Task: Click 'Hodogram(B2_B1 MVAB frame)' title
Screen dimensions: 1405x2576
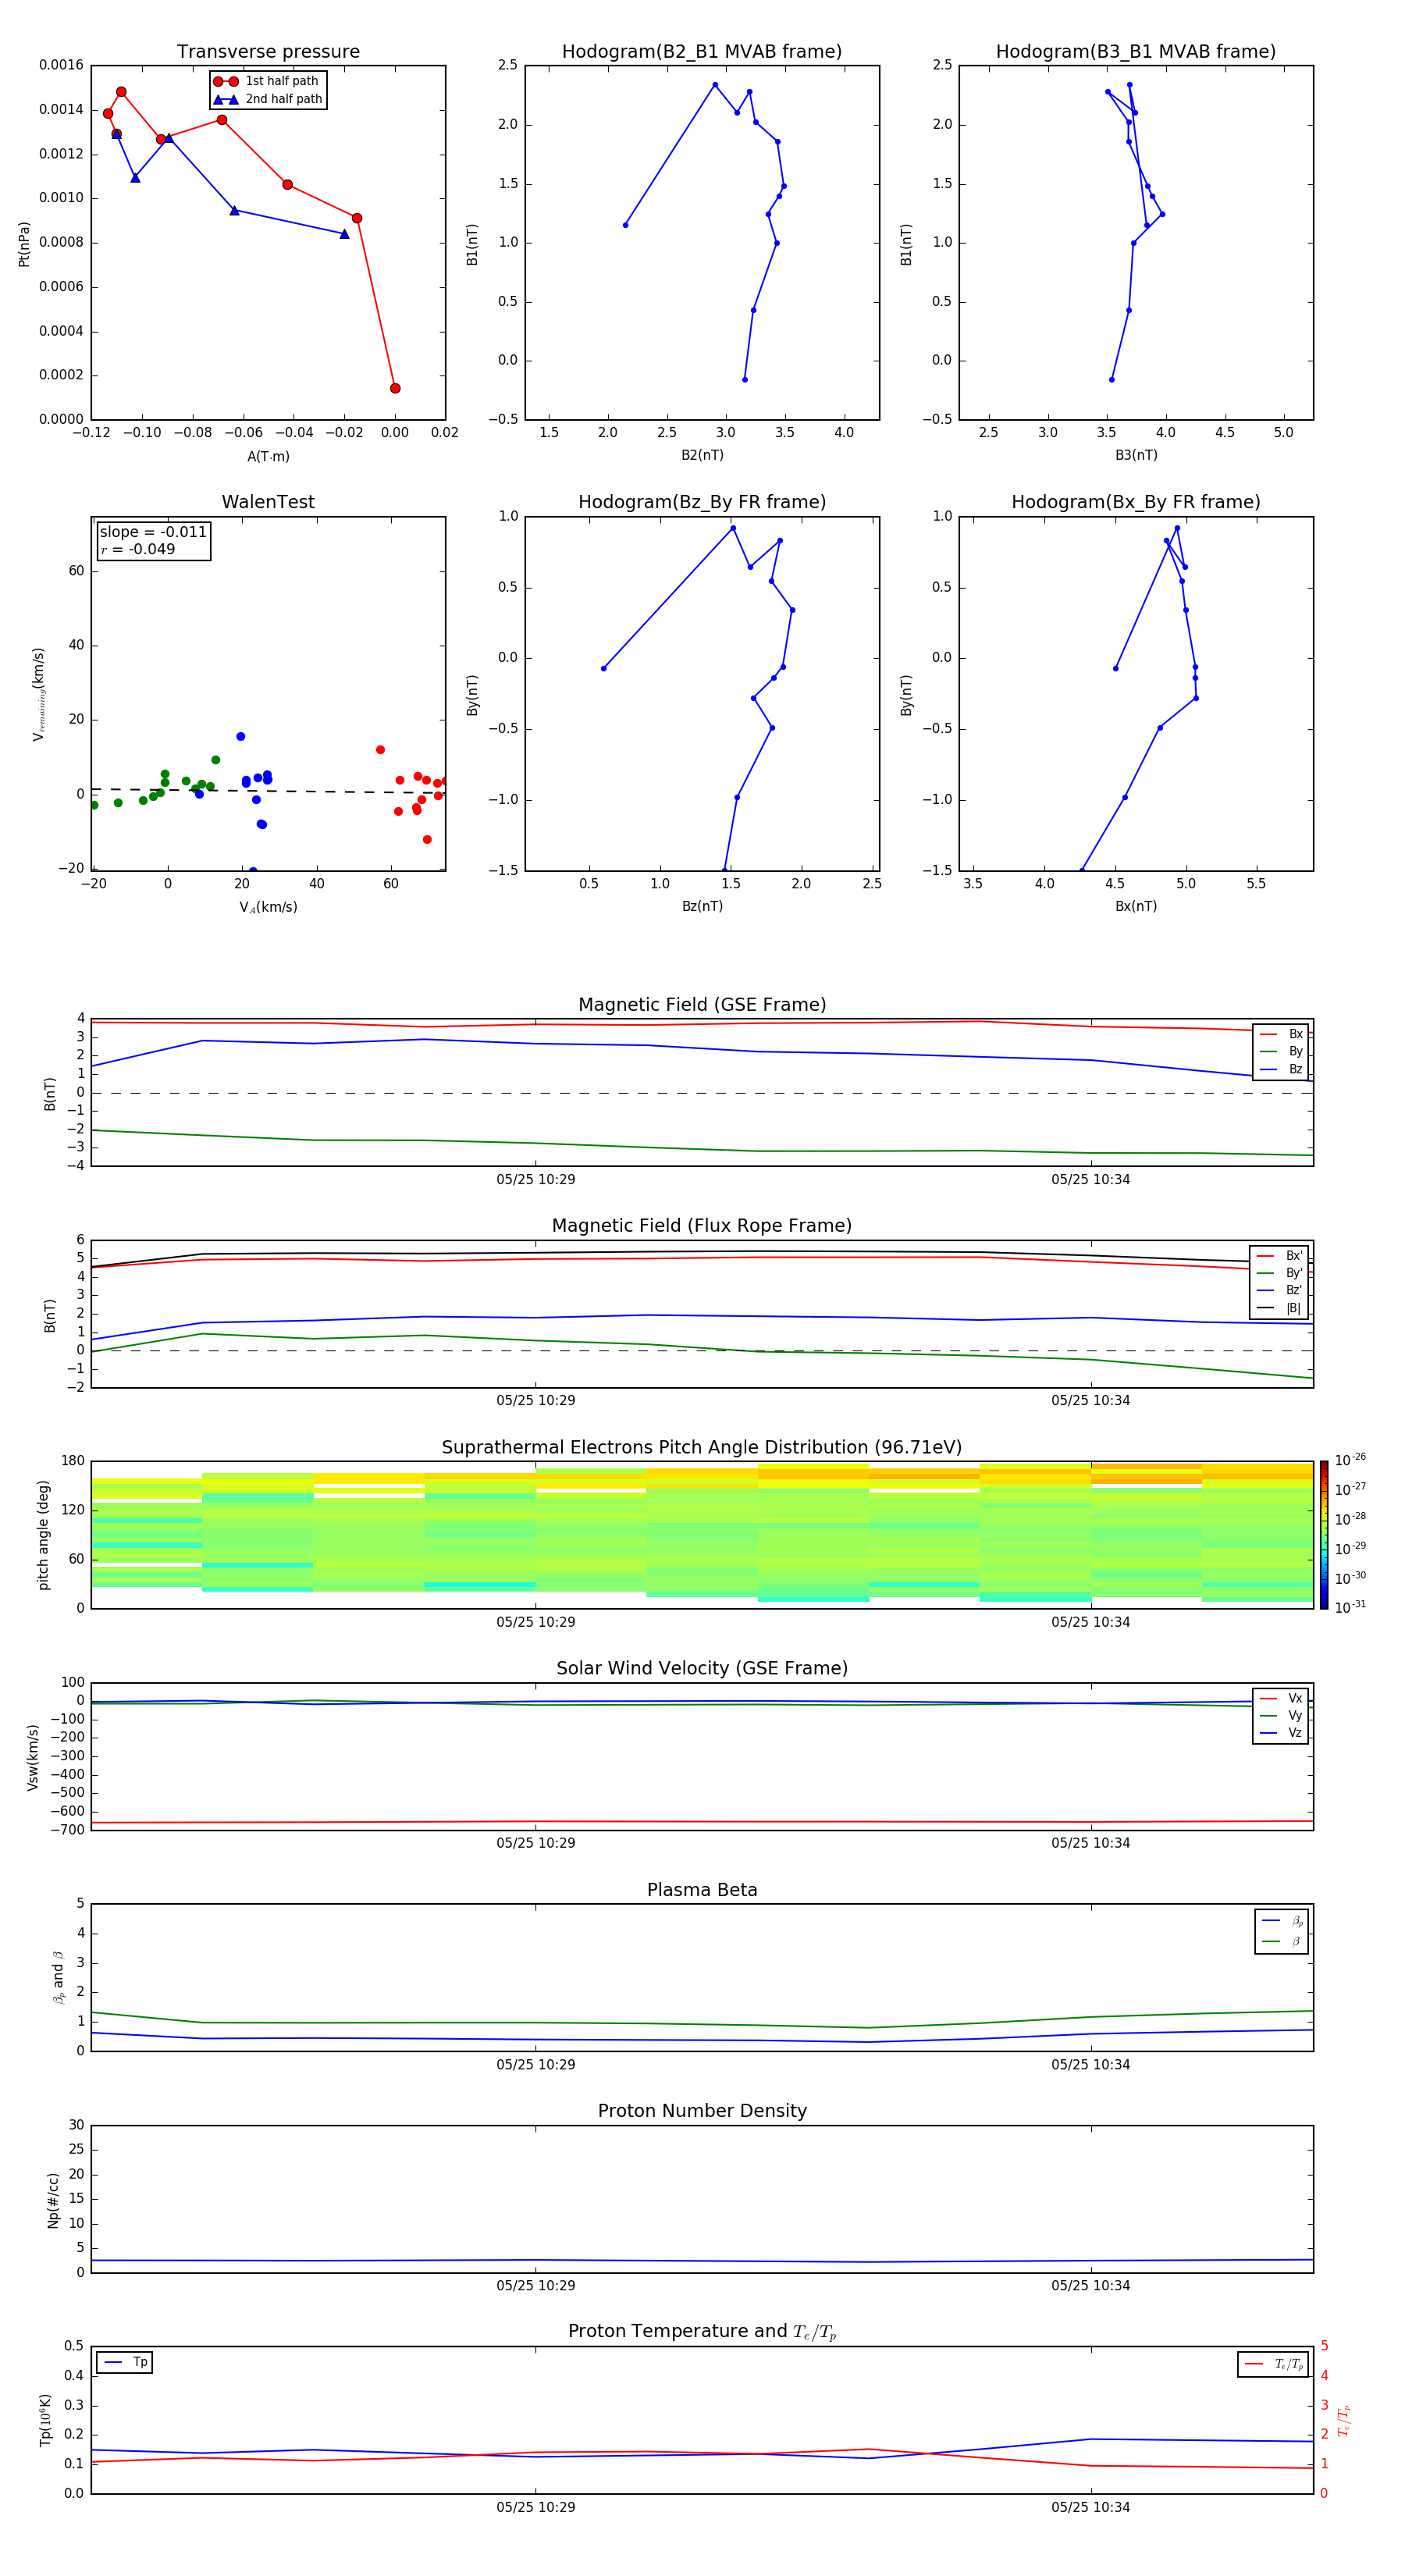Action: tap(702, 52)
